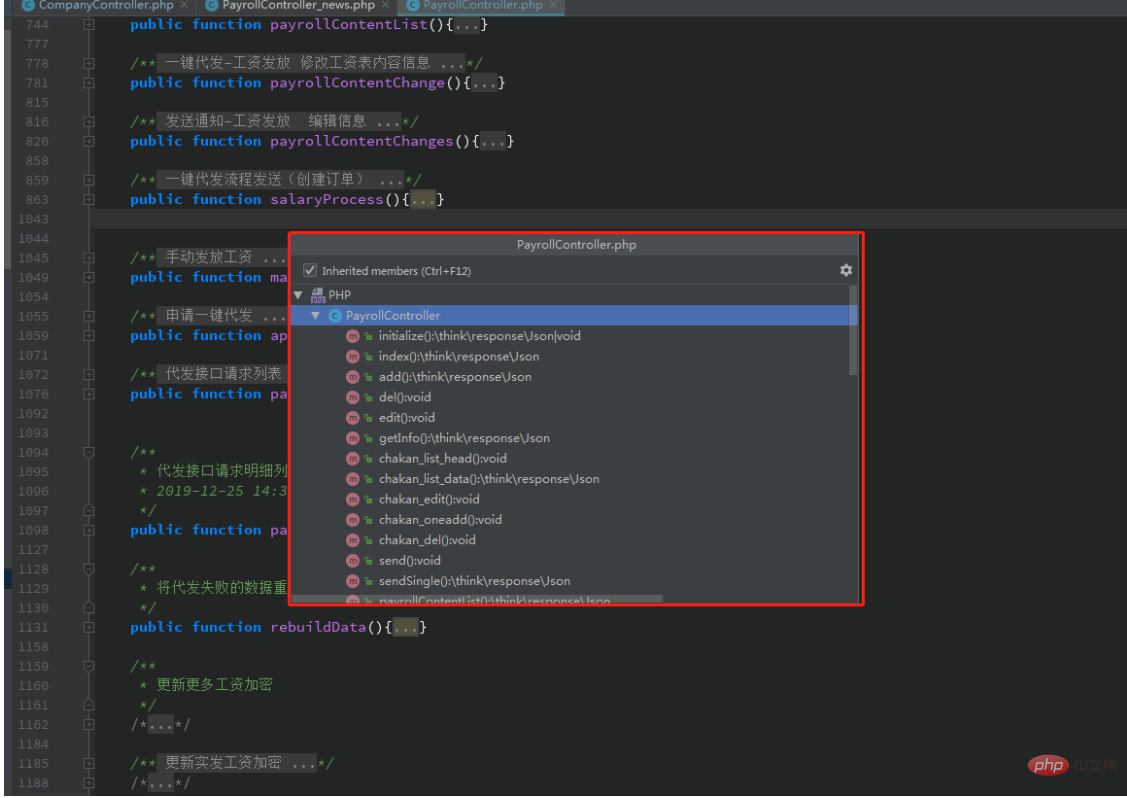Expand the fold marker on line 1162
The height and width of the screenshot is (798, 1127).
click(x=88, y=724)
